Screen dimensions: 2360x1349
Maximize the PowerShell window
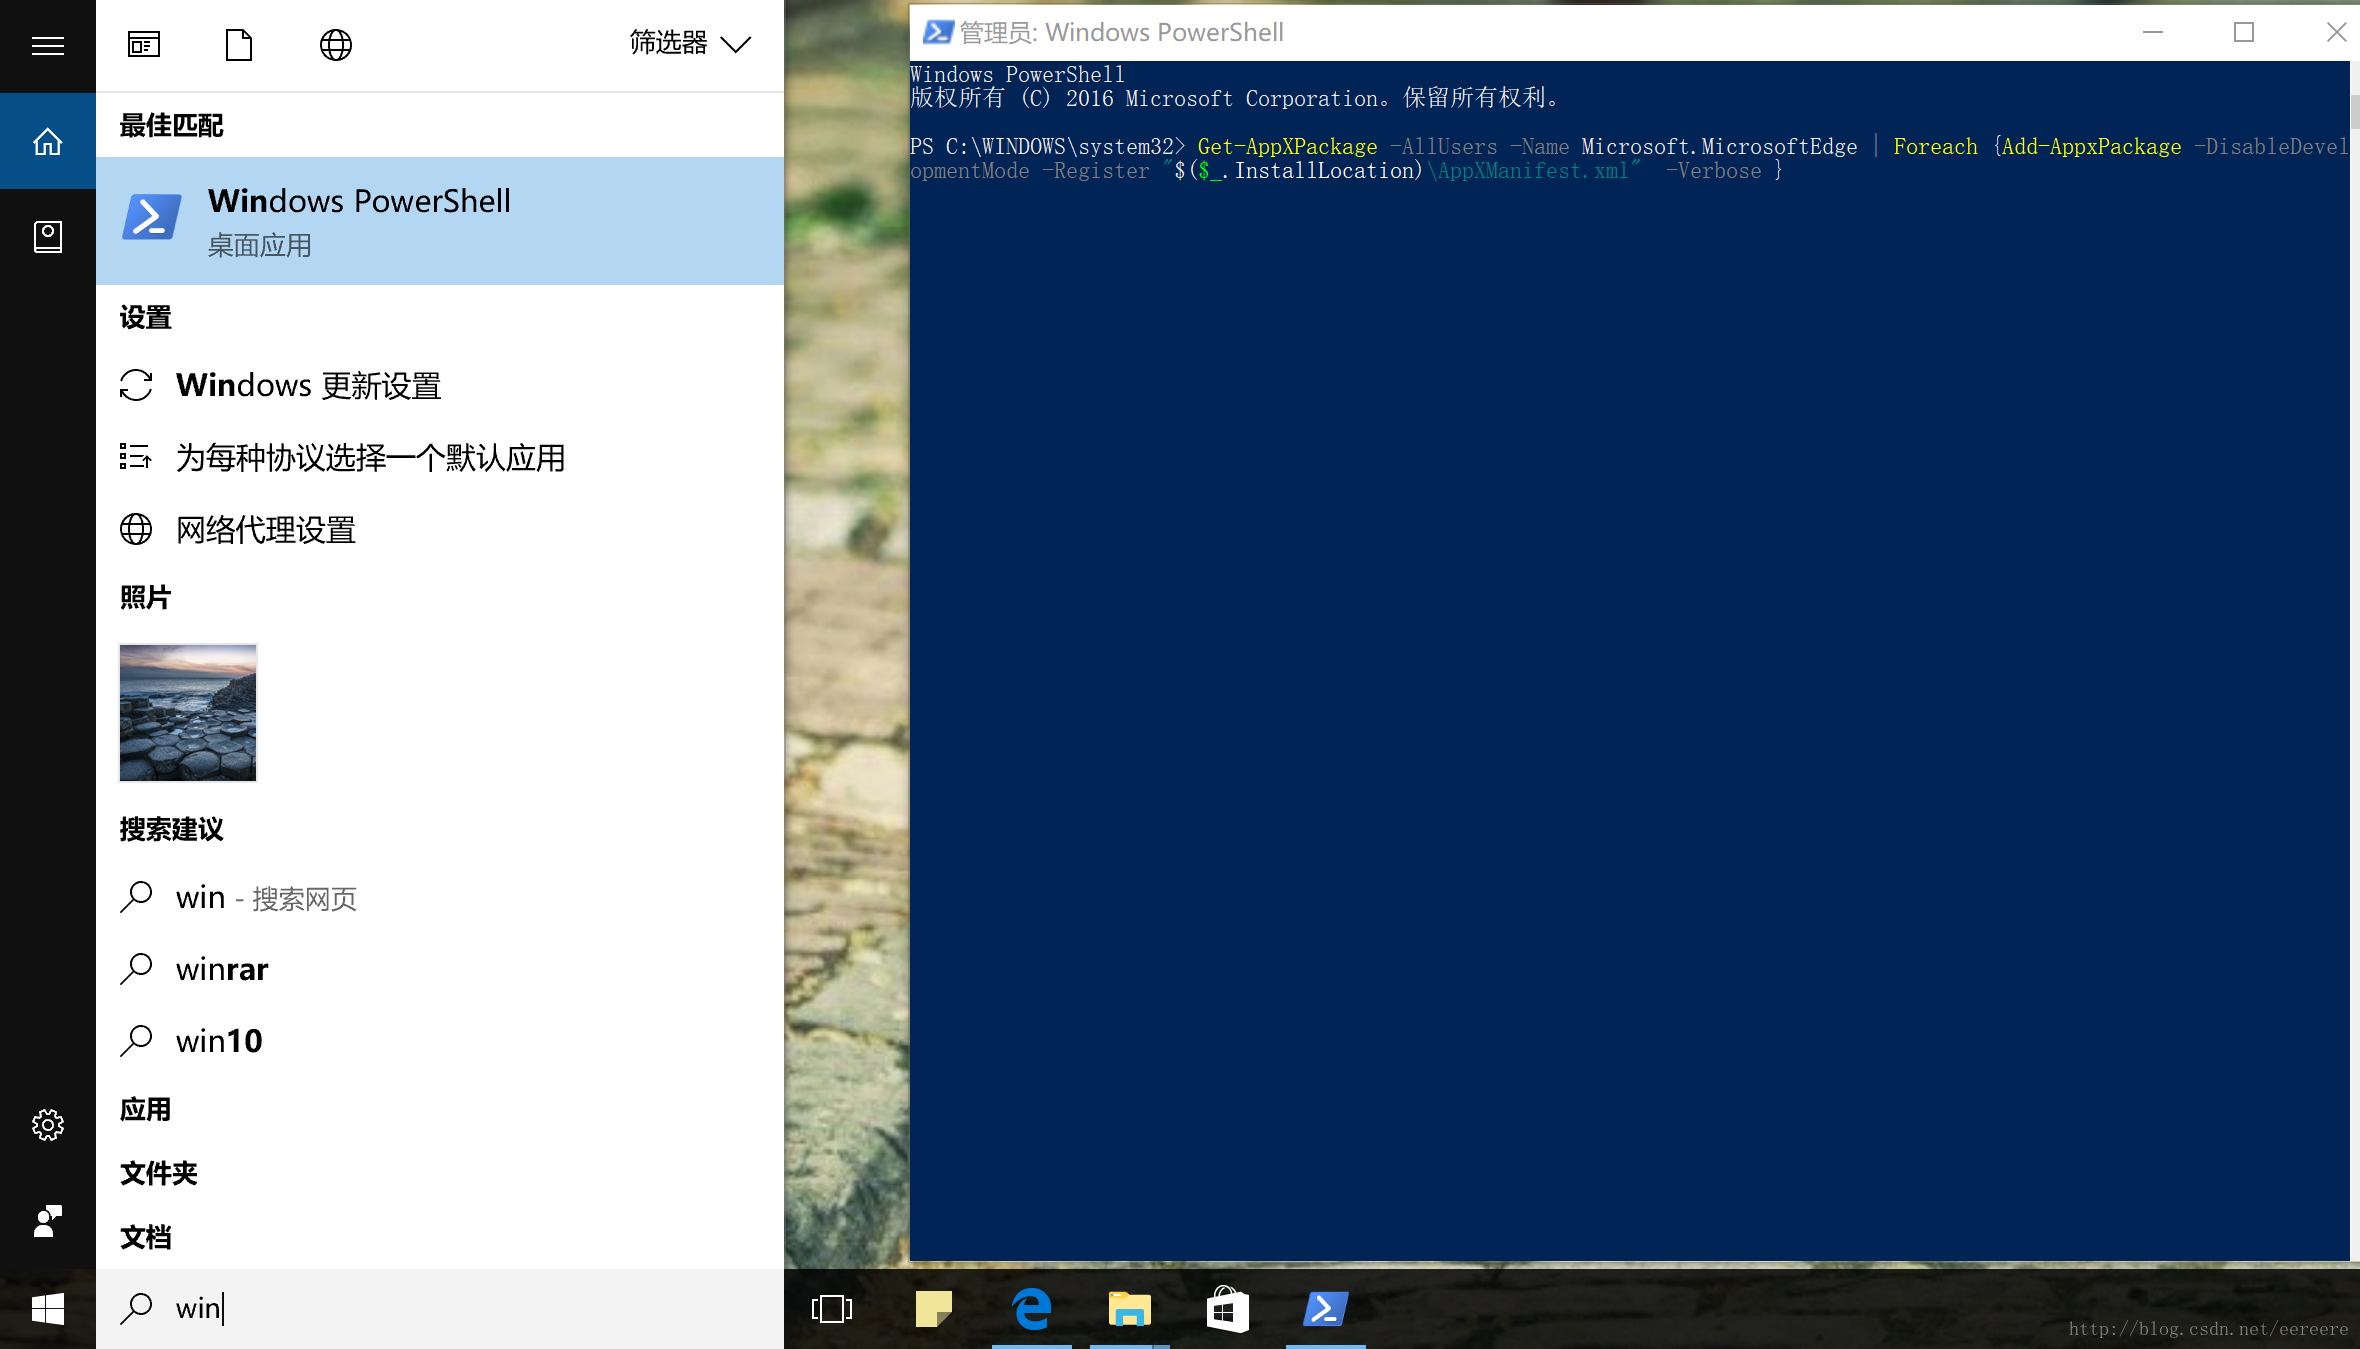click(2244, 33)
